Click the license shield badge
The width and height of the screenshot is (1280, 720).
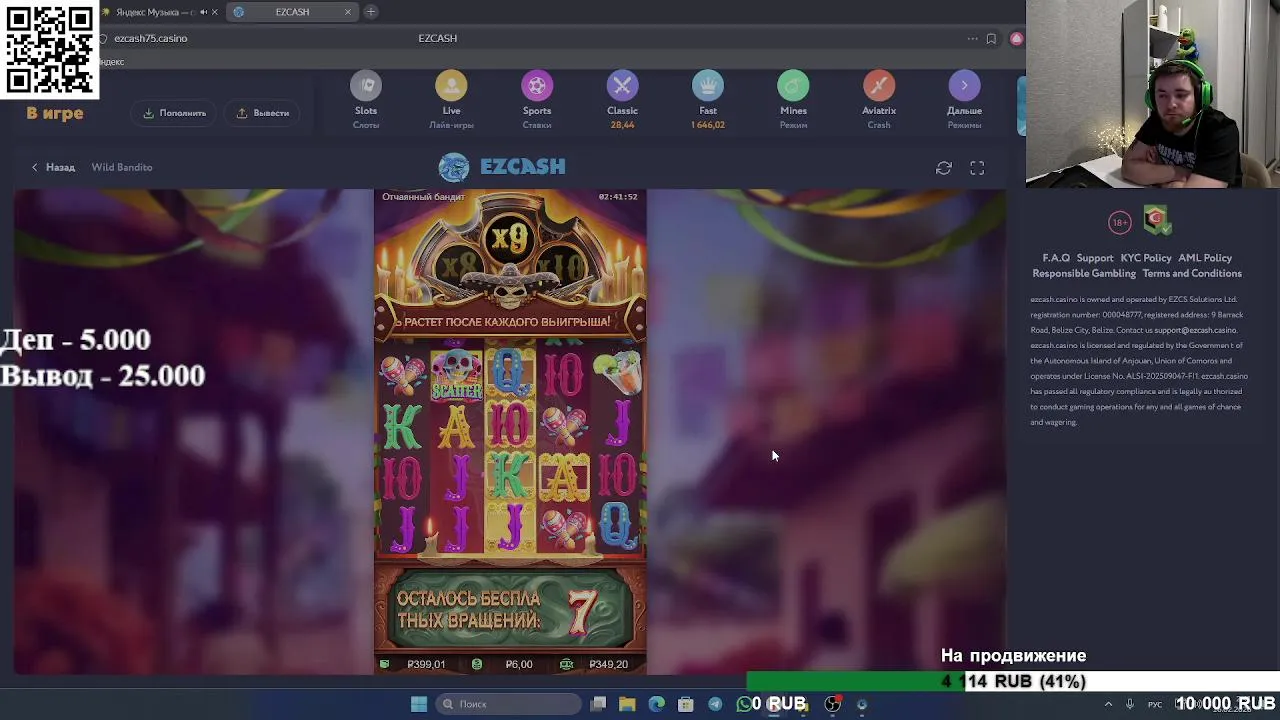pos(1157,221)
